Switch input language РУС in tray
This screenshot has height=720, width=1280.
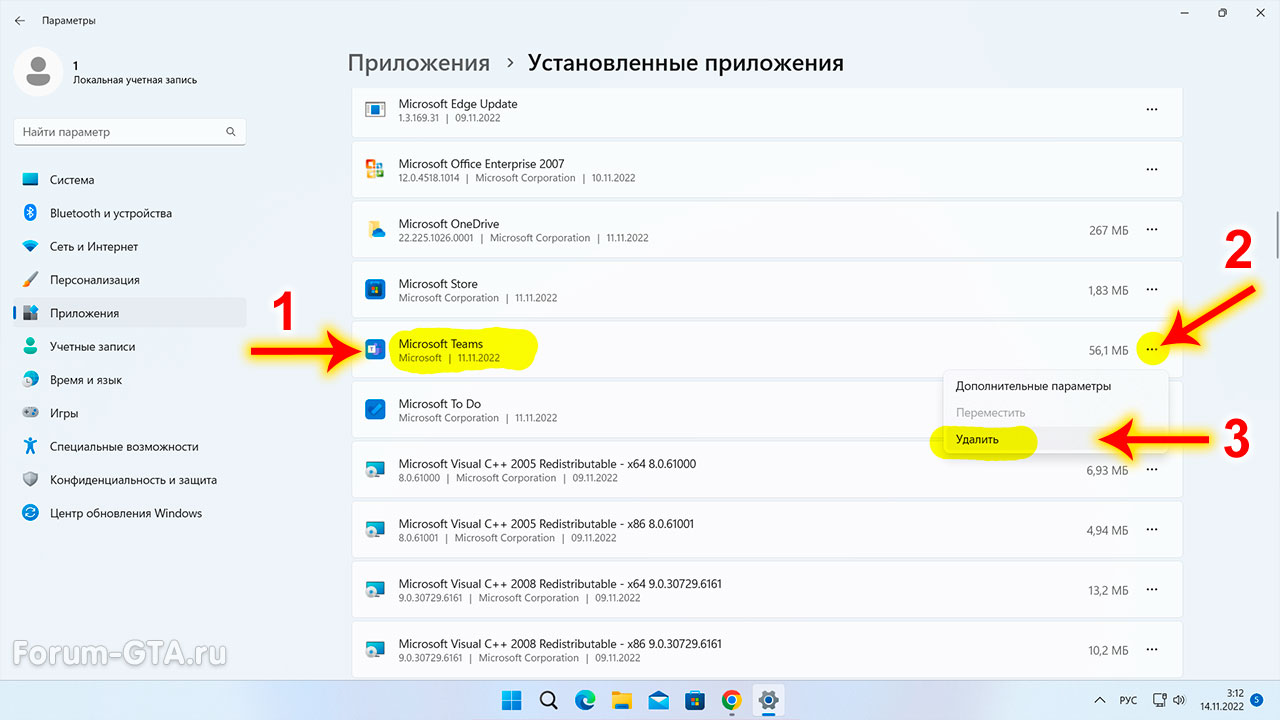tap(1129, 700)
